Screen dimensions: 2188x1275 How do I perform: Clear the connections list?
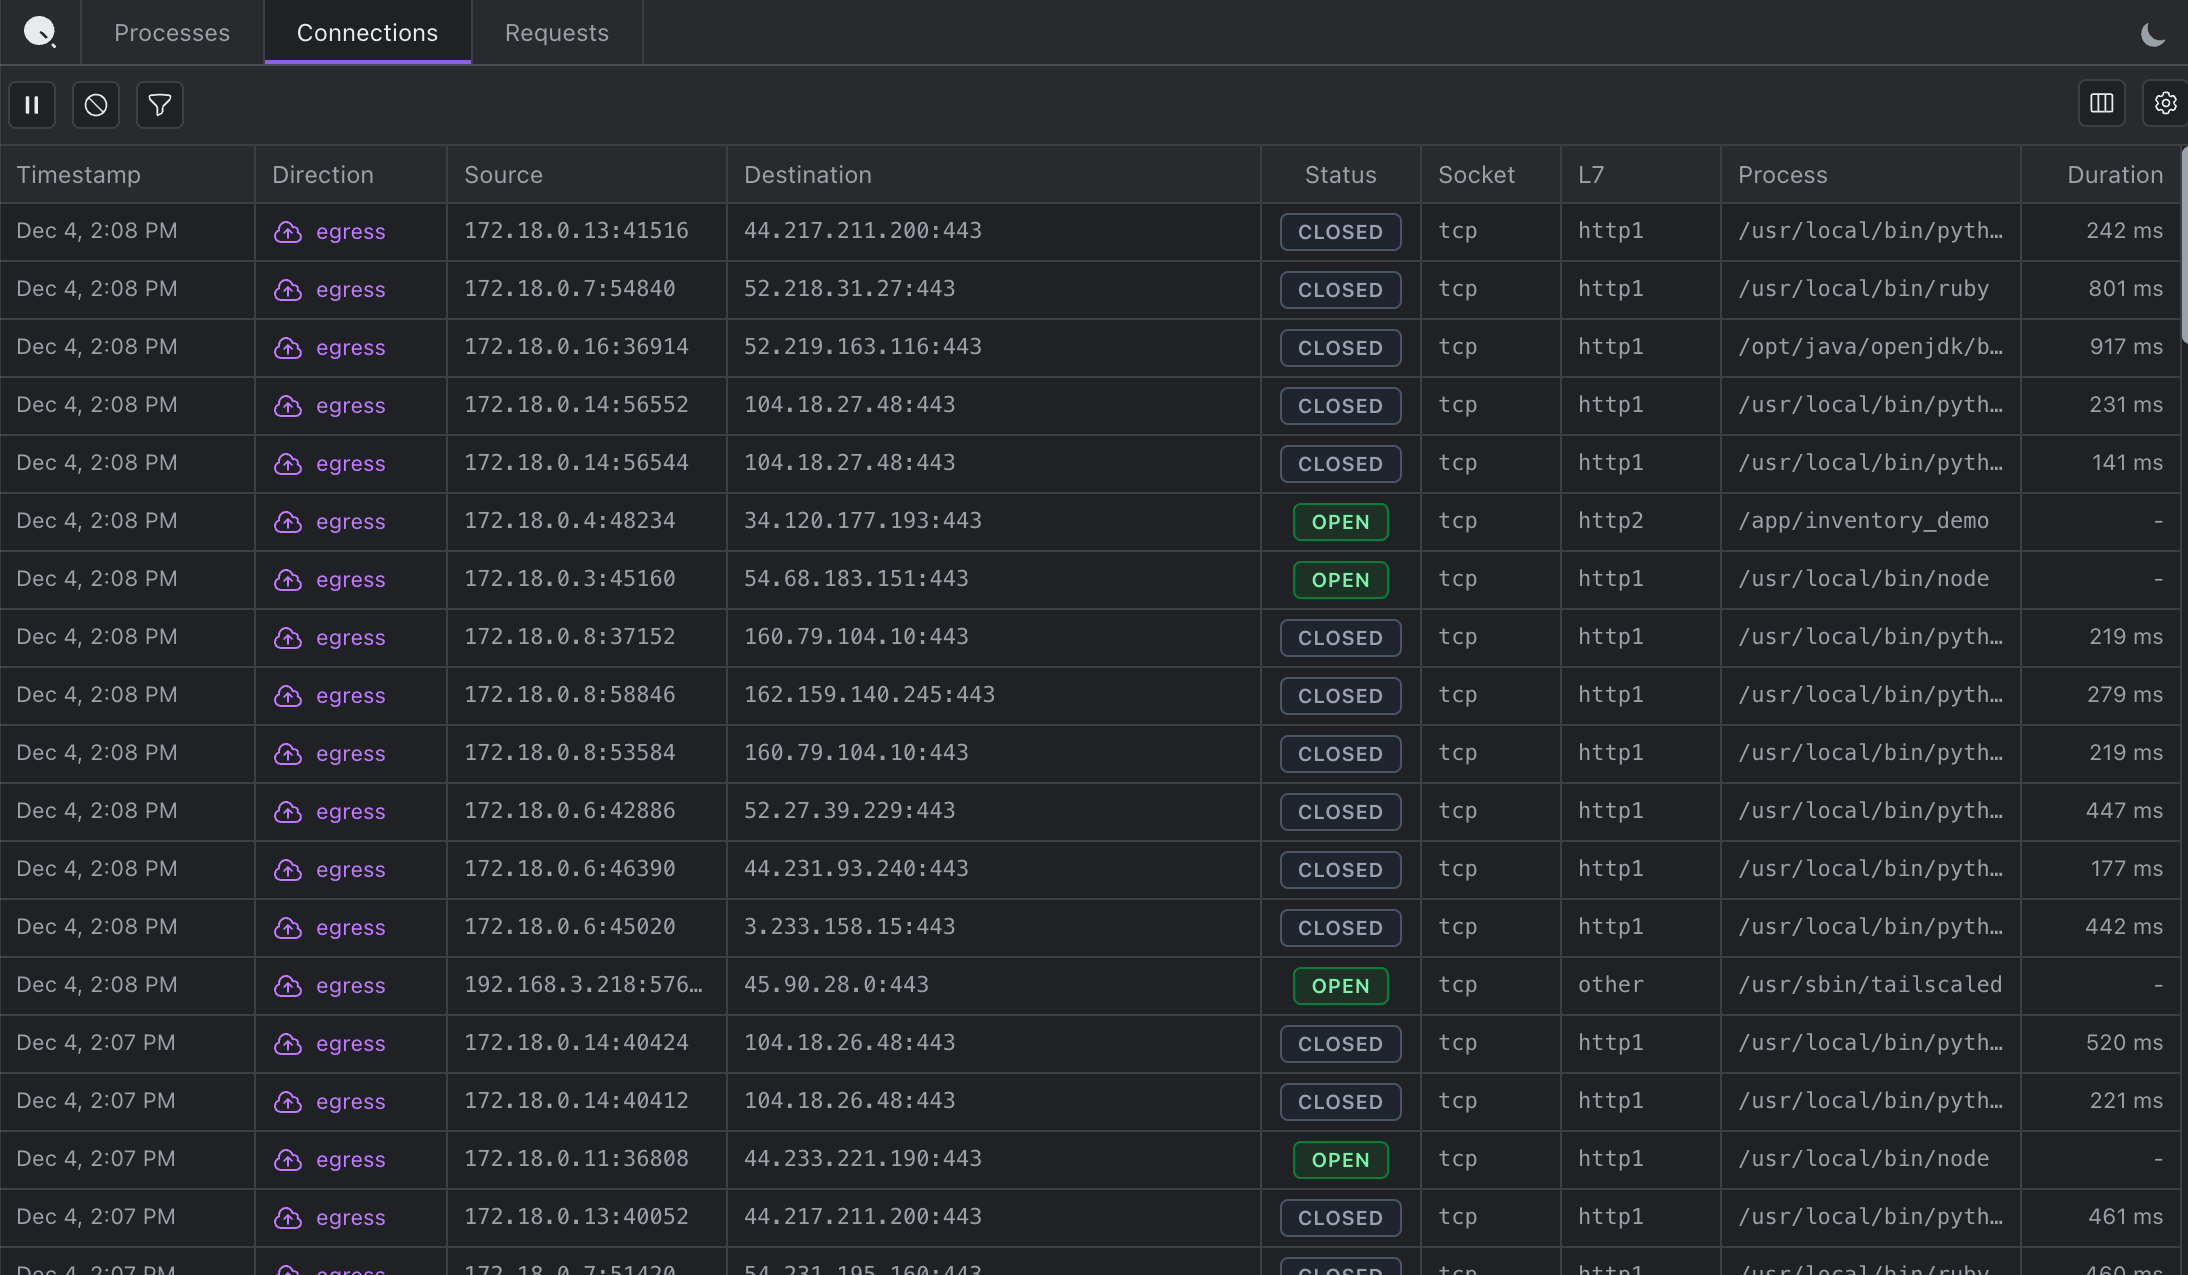click(x=96, y=105)
